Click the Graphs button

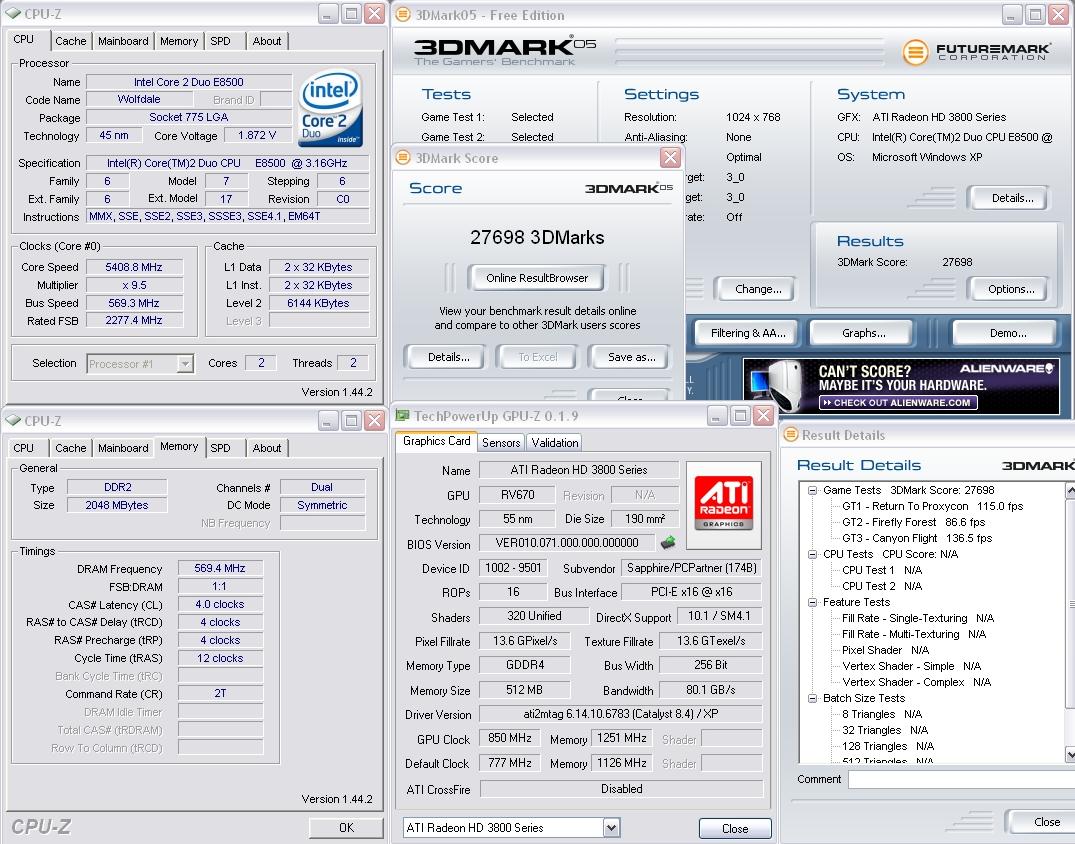point(863,333)
